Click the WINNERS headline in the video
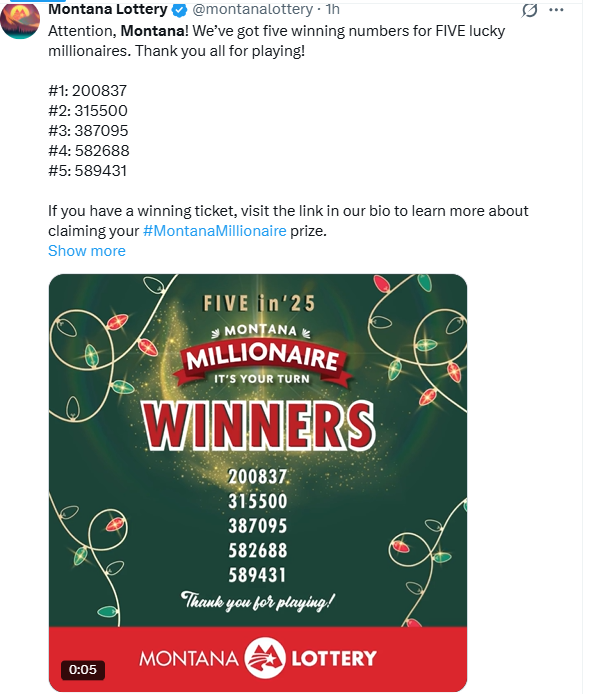Viewport: 607px width, 694px height. click(x=259, y=426)
